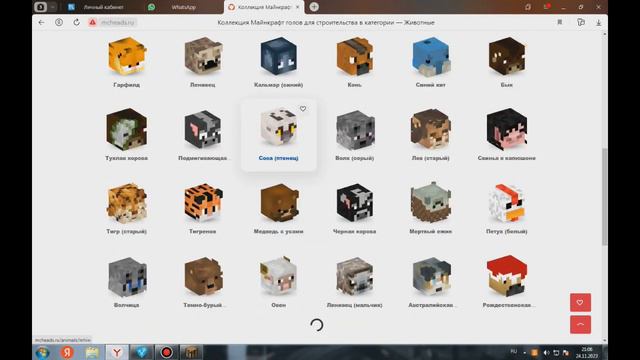Open the Медведь с ушами head thumbnail
Screen dimensions: 640x360
(x=279, y=203)
